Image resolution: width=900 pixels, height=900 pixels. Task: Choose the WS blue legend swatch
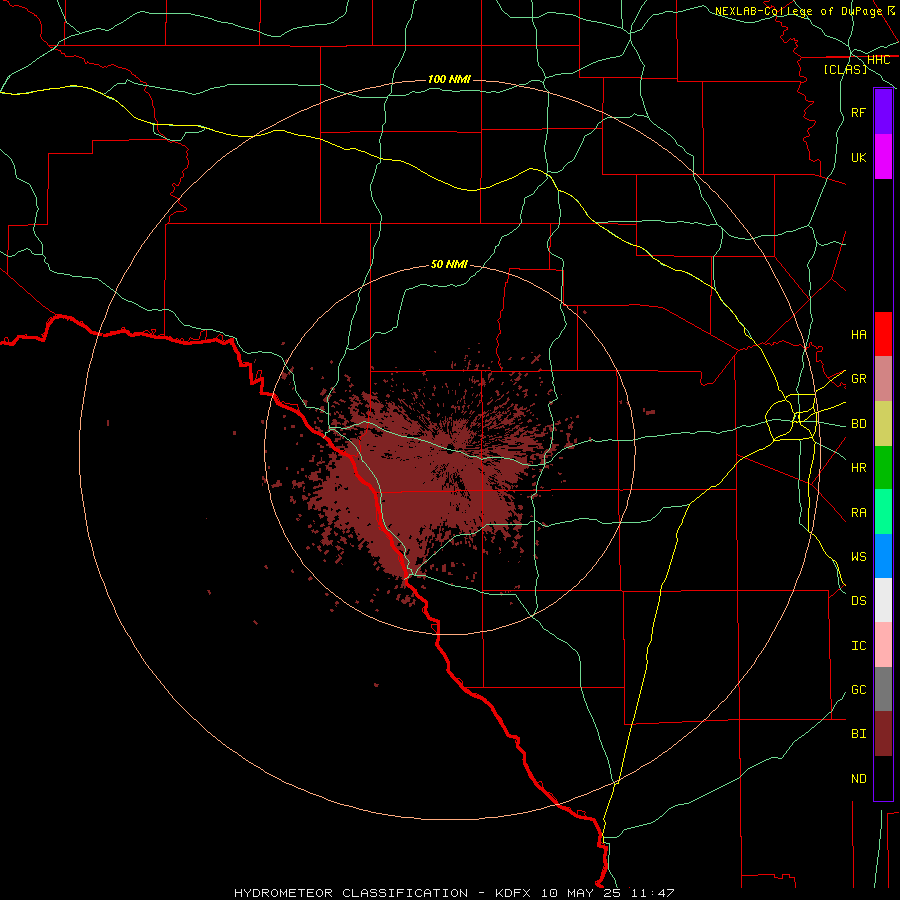pos(883,556)
